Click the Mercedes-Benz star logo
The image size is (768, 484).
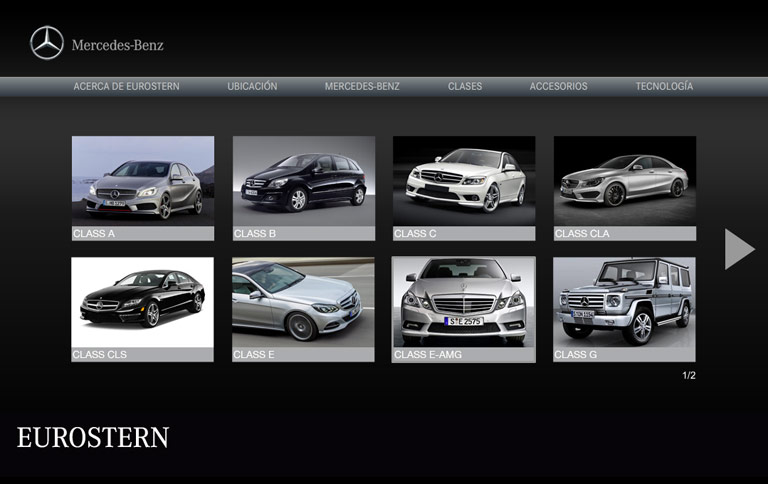point(47,43)
